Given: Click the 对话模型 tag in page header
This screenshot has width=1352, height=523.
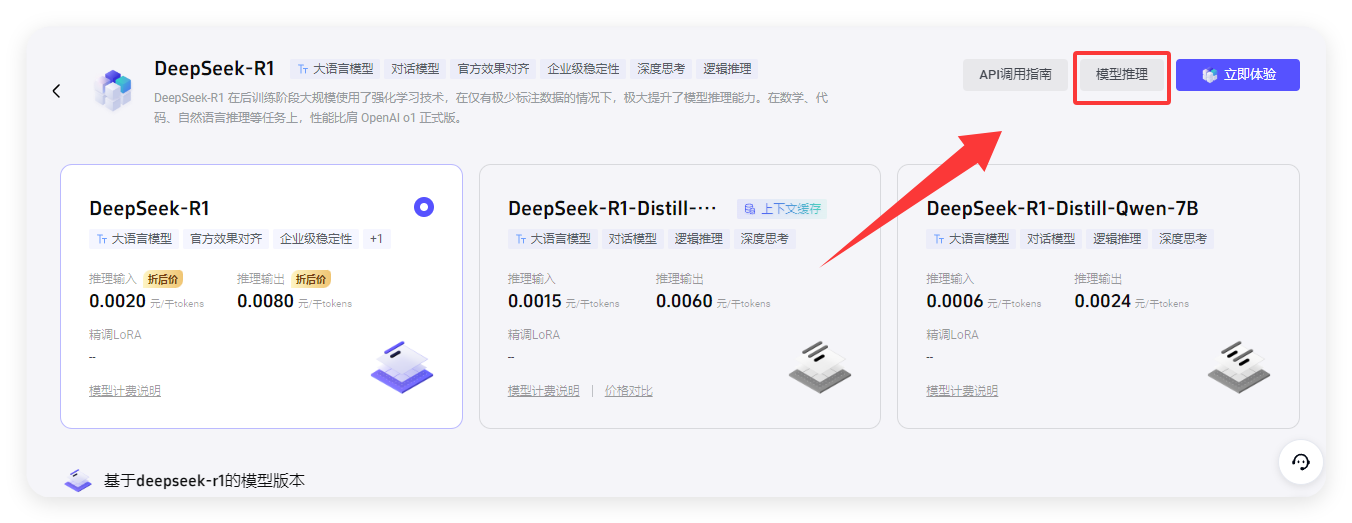Looking at the screenshot, I should tap(415, 69).
